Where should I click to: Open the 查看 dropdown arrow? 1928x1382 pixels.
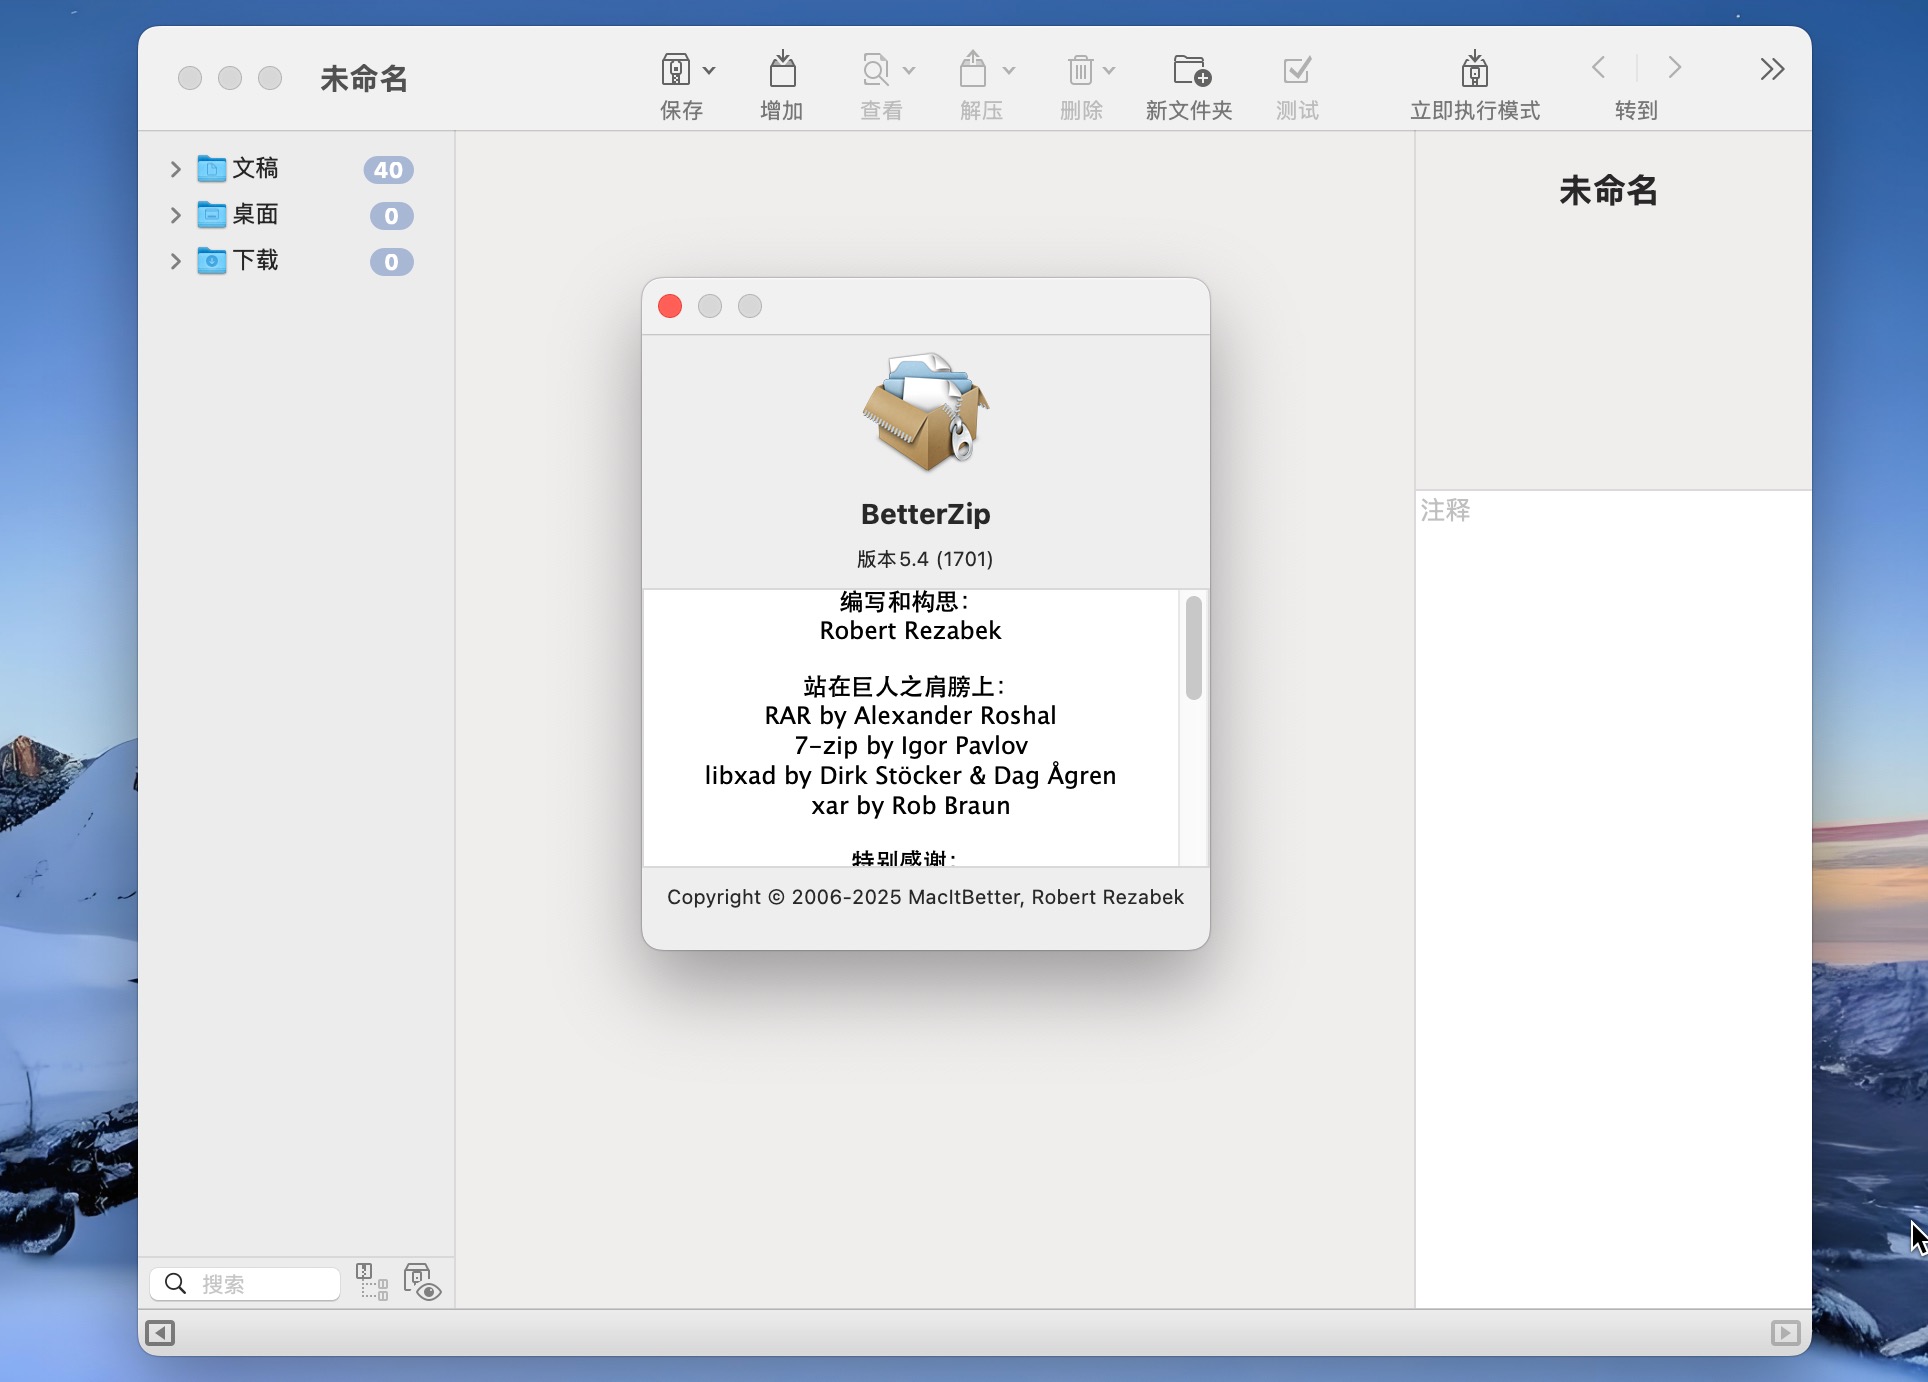coord(909,71)
